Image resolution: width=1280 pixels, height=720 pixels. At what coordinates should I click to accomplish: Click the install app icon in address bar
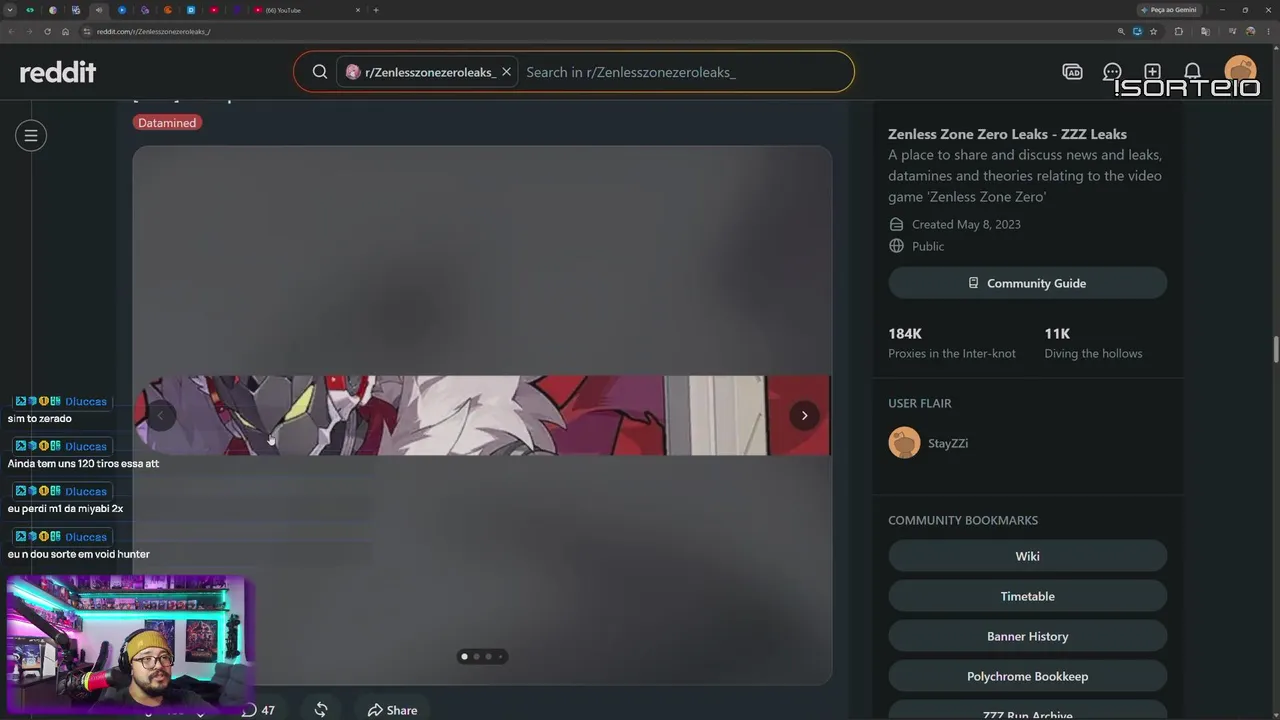(1137, 31)
